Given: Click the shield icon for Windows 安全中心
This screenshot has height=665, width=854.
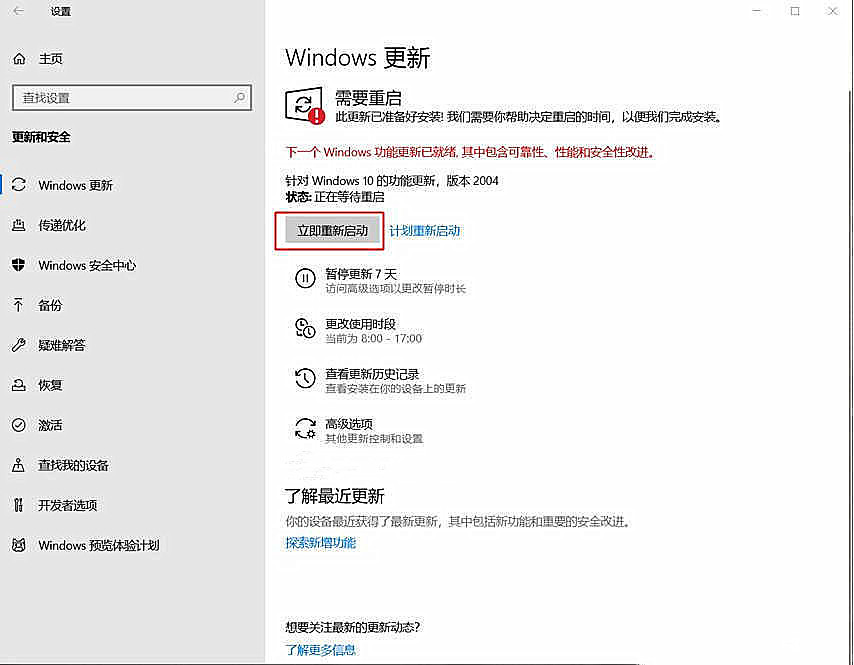Looking at the screenshot, I should click(x=19, y=265).
